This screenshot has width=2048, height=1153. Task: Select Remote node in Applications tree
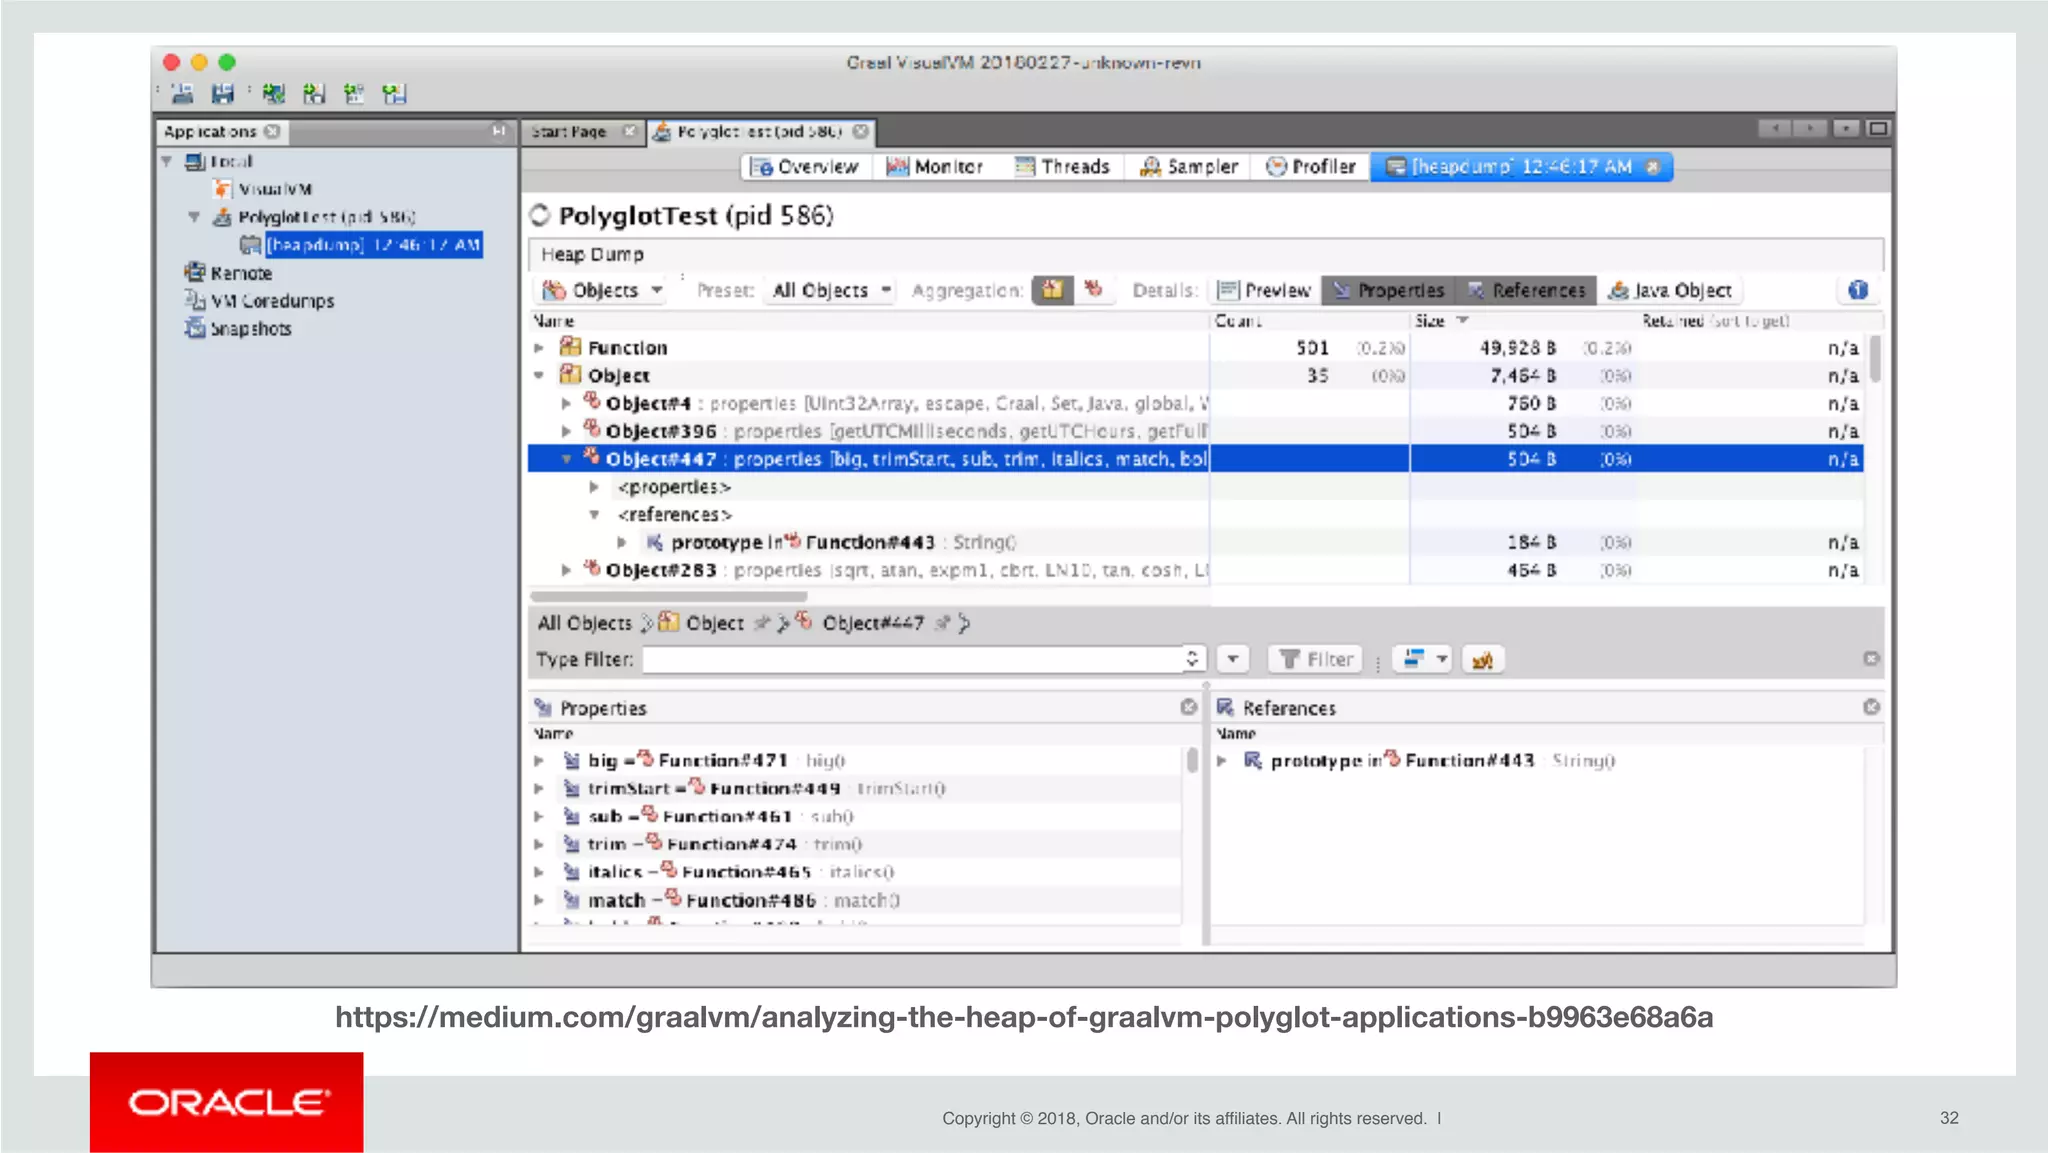(241, 273)
